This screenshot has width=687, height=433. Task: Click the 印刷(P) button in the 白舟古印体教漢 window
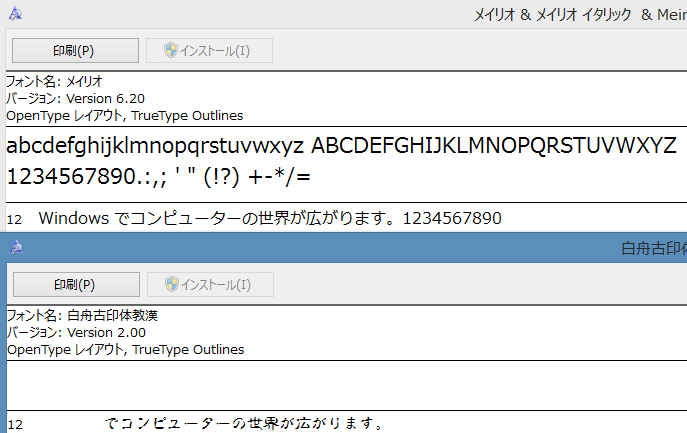click(x=76, y=284)
